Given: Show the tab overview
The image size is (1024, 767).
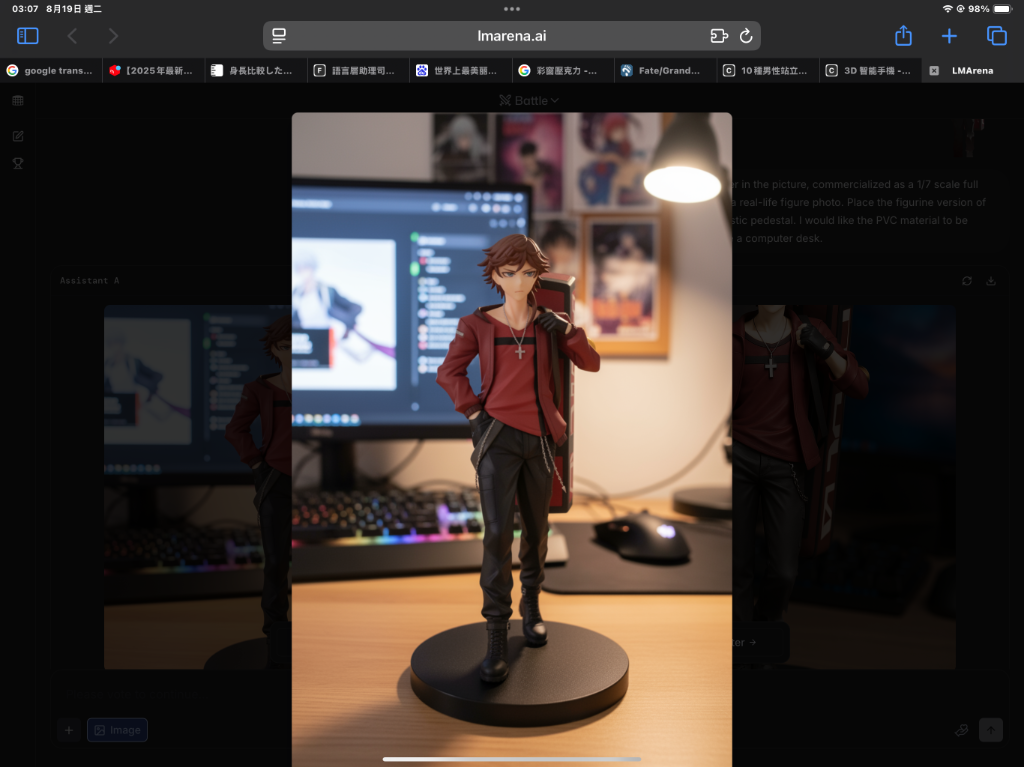Looking at the screenshot, I should point(997,36).
